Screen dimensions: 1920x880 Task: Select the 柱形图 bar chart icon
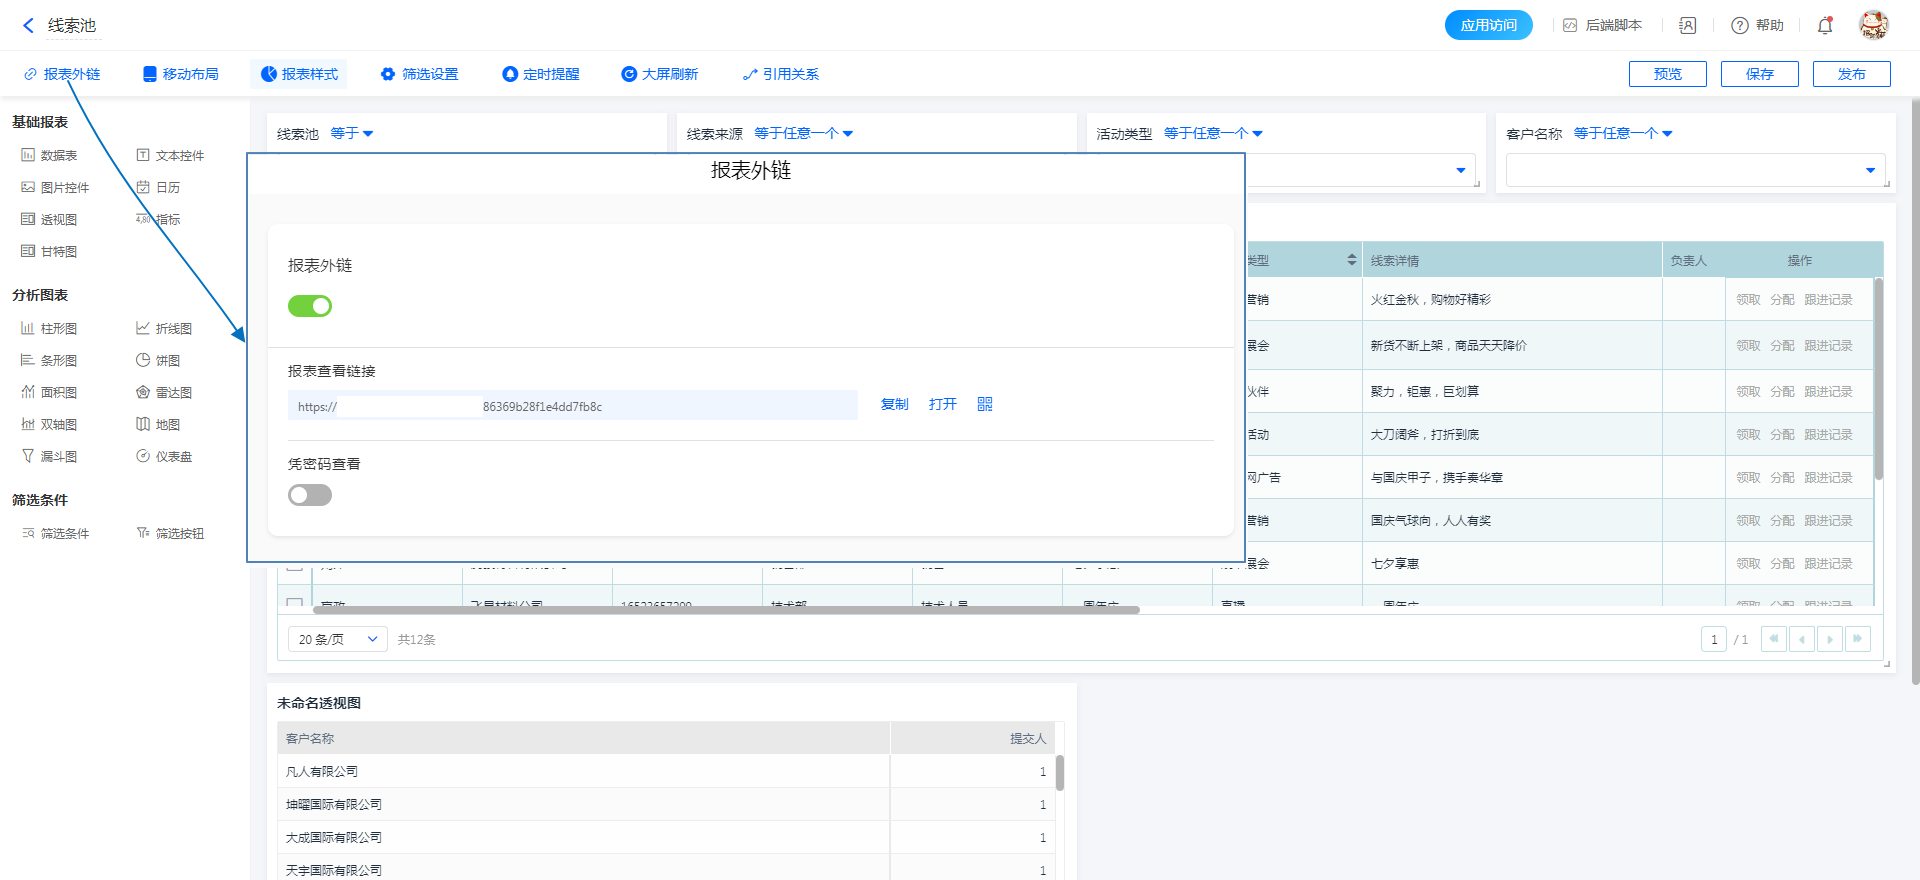tap(28, 328)
